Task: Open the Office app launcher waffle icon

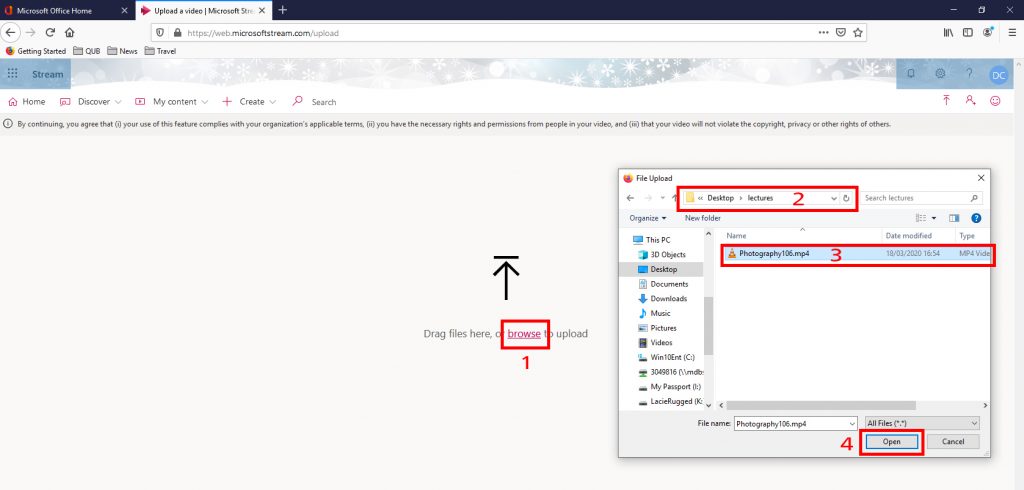Action: click(x=13, y=74)
